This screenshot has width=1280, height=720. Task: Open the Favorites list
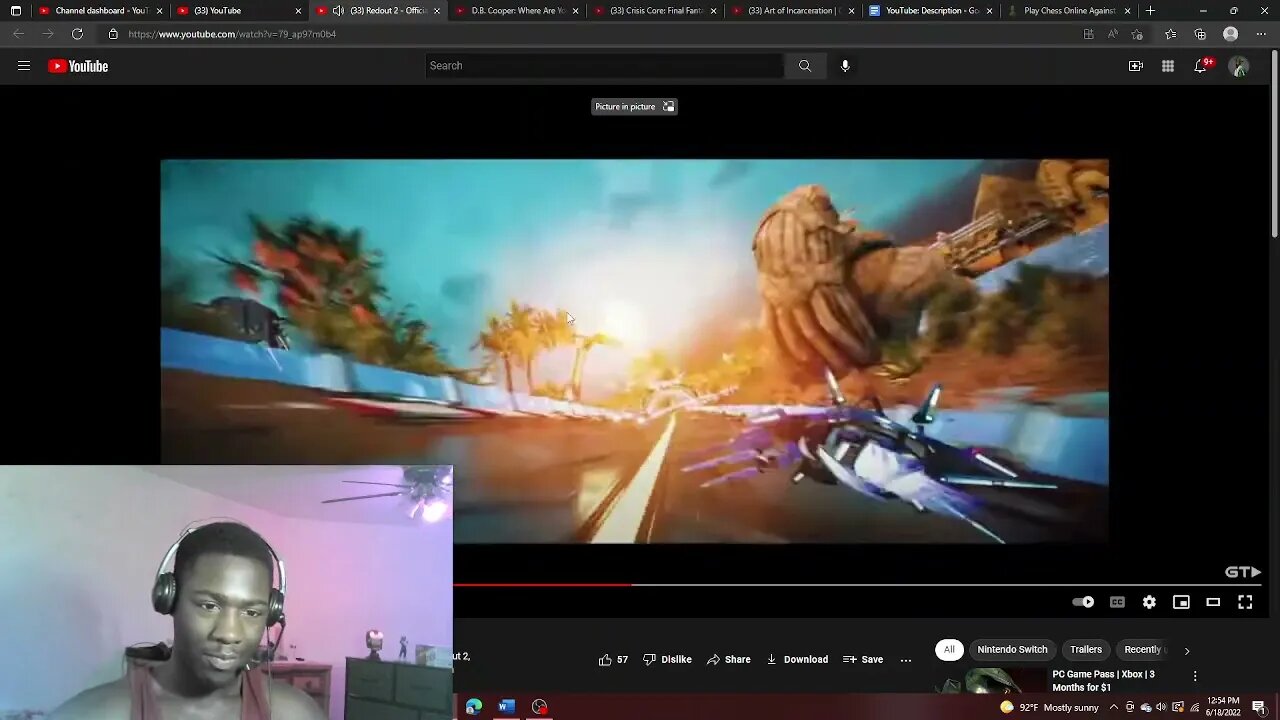1171,34
